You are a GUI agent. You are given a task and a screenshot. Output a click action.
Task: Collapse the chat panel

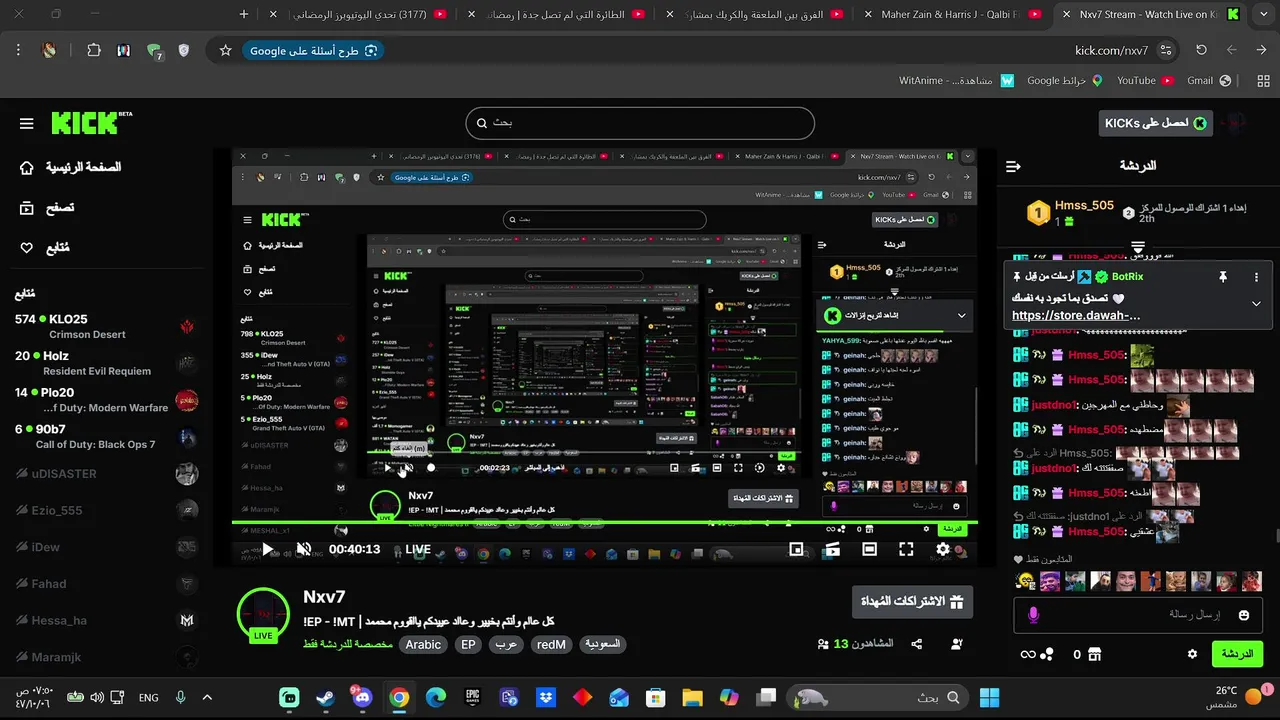coord(1013,166)
